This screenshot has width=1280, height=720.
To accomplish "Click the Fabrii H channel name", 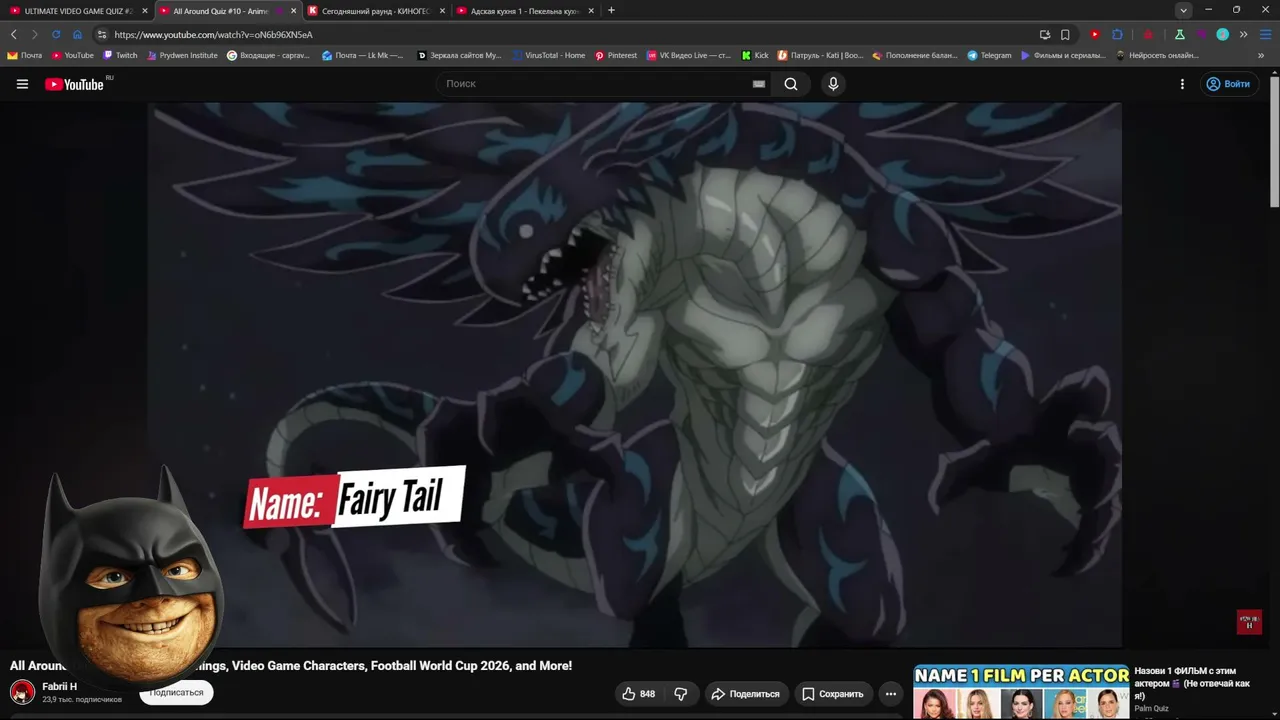I will (x=59, y=686).
